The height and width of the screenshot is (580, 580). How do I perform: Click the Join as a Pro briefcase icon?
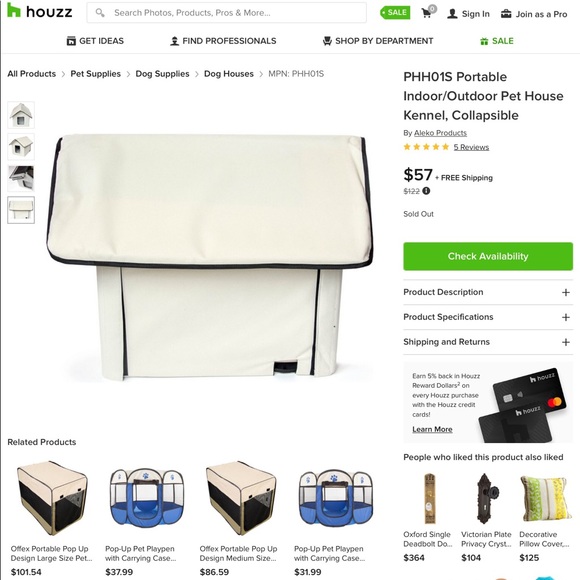tap(506, 14)
